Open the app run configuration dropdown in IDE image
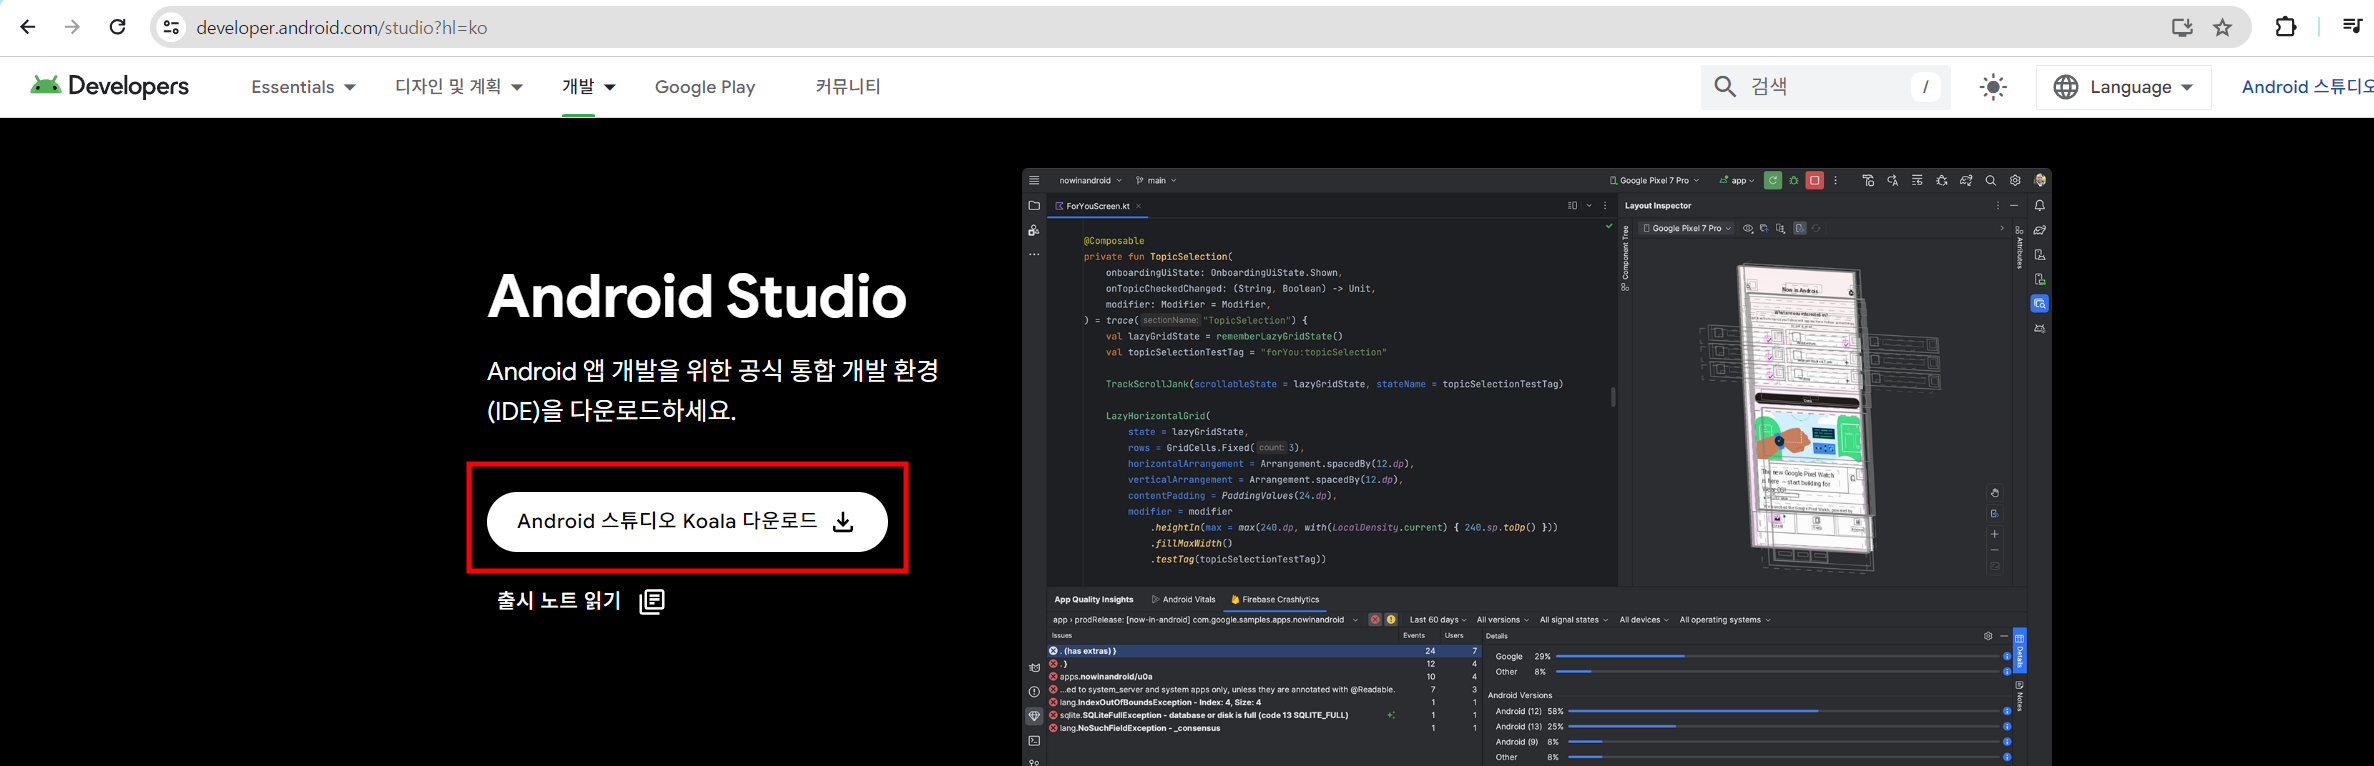Viewport: 2374px width, 766px height. pos(1737,181)
